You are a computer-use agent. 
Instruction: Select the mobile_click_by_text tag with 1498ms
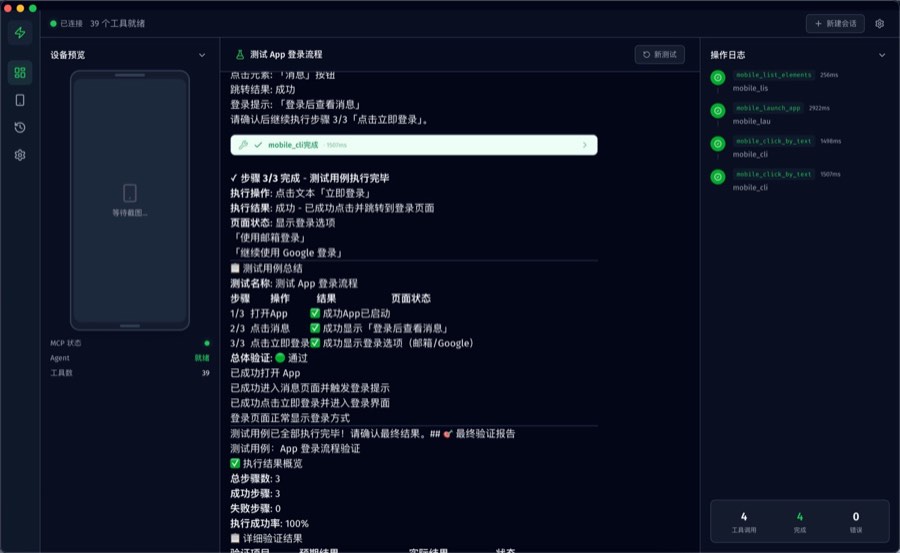[x=773, y=141]
